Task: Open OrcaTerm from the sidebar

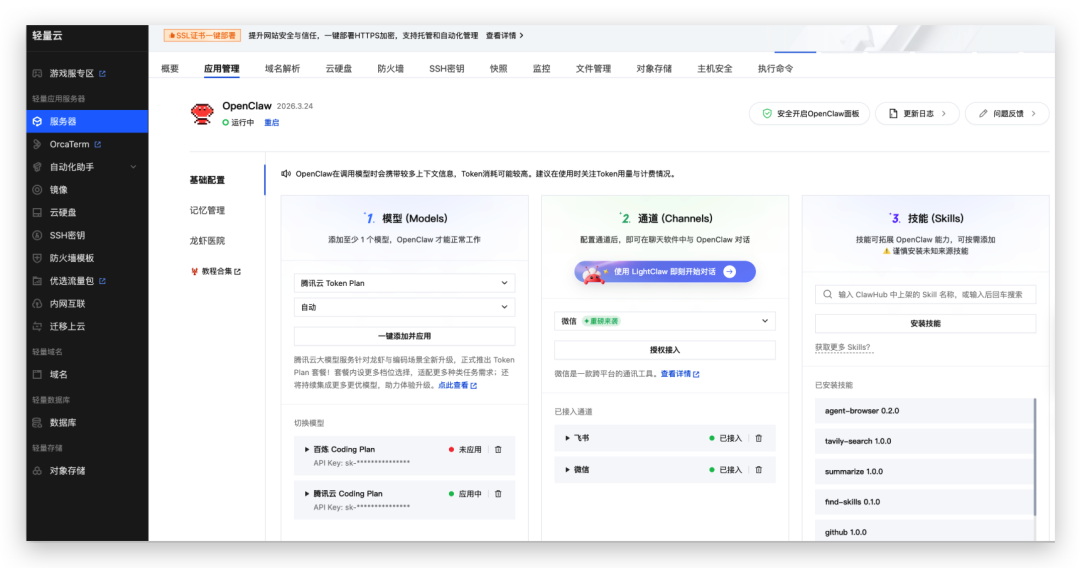Action: pos(69,145)
